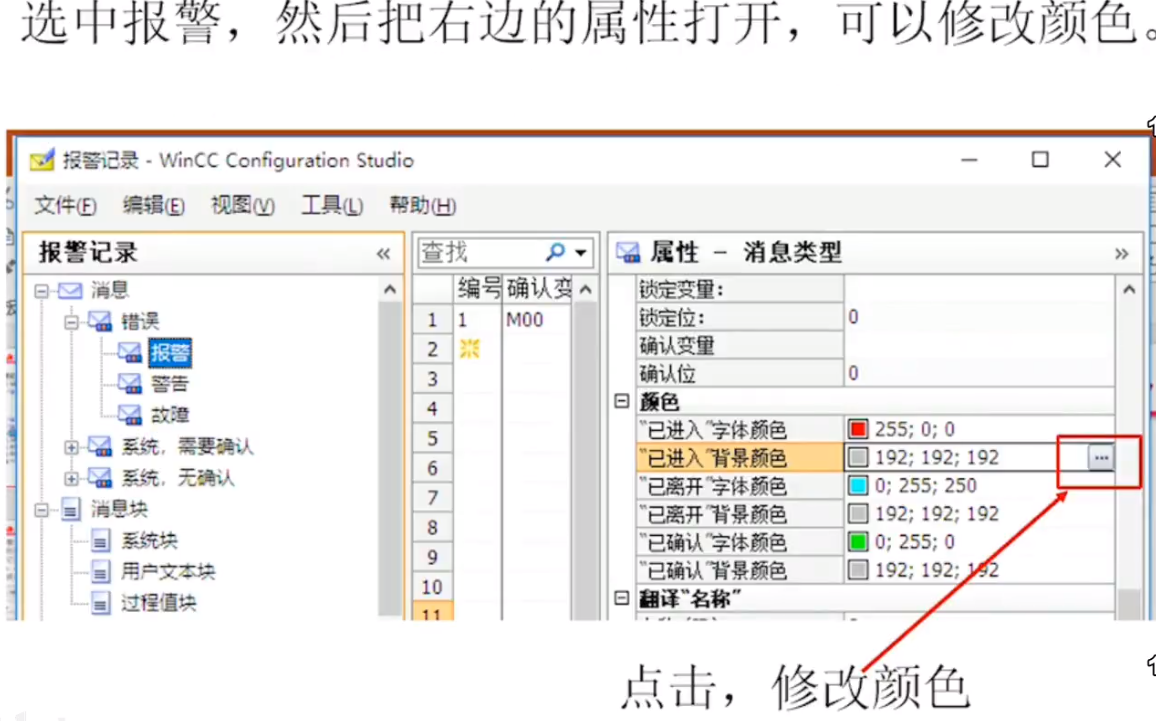
Task: Click up arrow of table scrollbar
Action: click(x=585, y=290)
